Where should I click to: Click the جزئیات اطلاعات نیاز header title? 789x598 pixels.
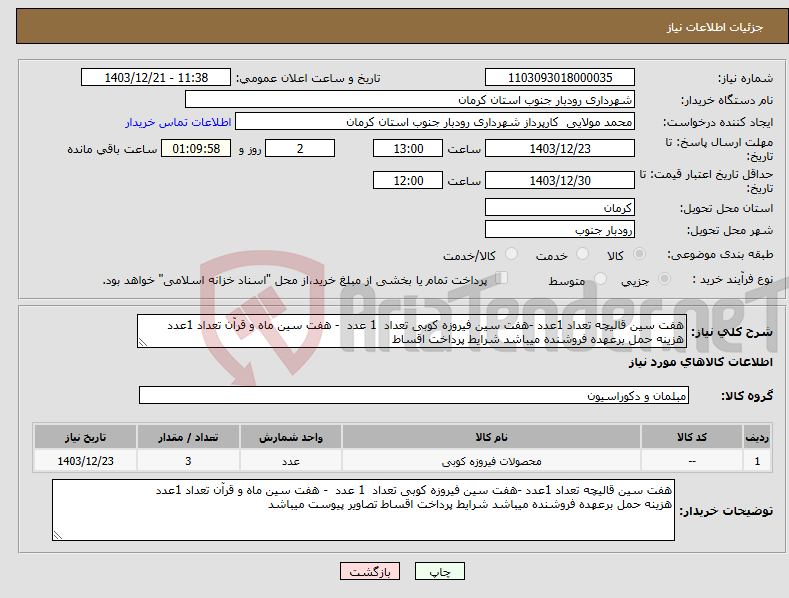(x=715, y=27)
